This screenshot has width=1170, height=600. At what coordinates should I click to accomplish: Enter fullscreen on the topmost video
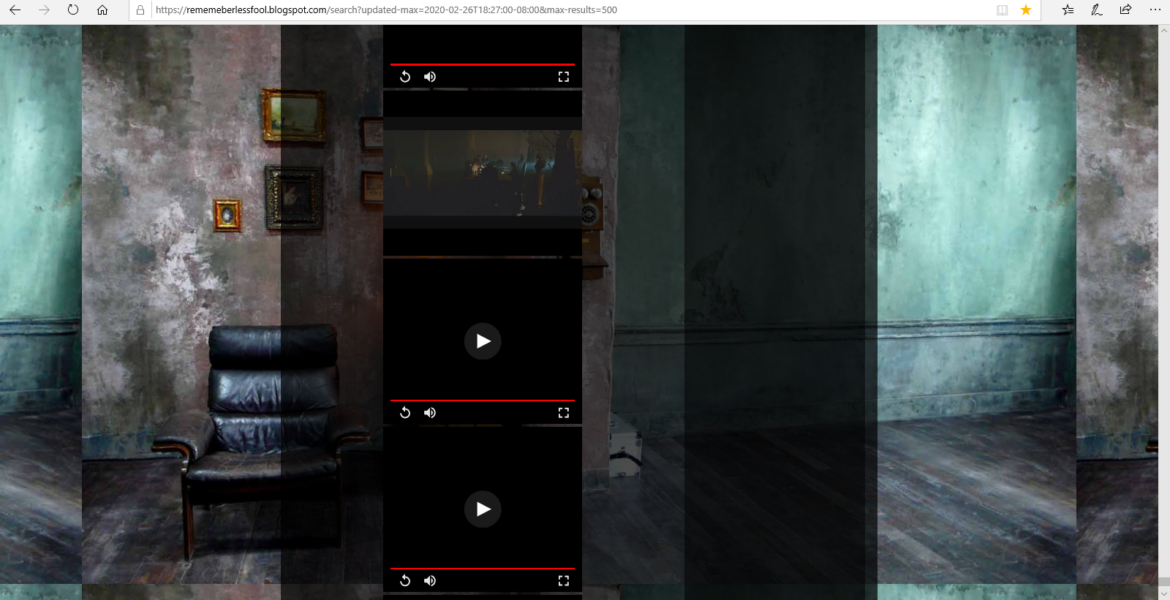pyautogui.click(x=563, y=77)
